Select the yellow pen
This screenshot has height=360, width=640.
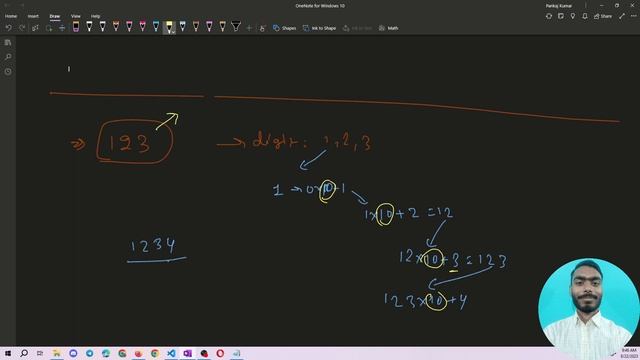pos(169,27)
